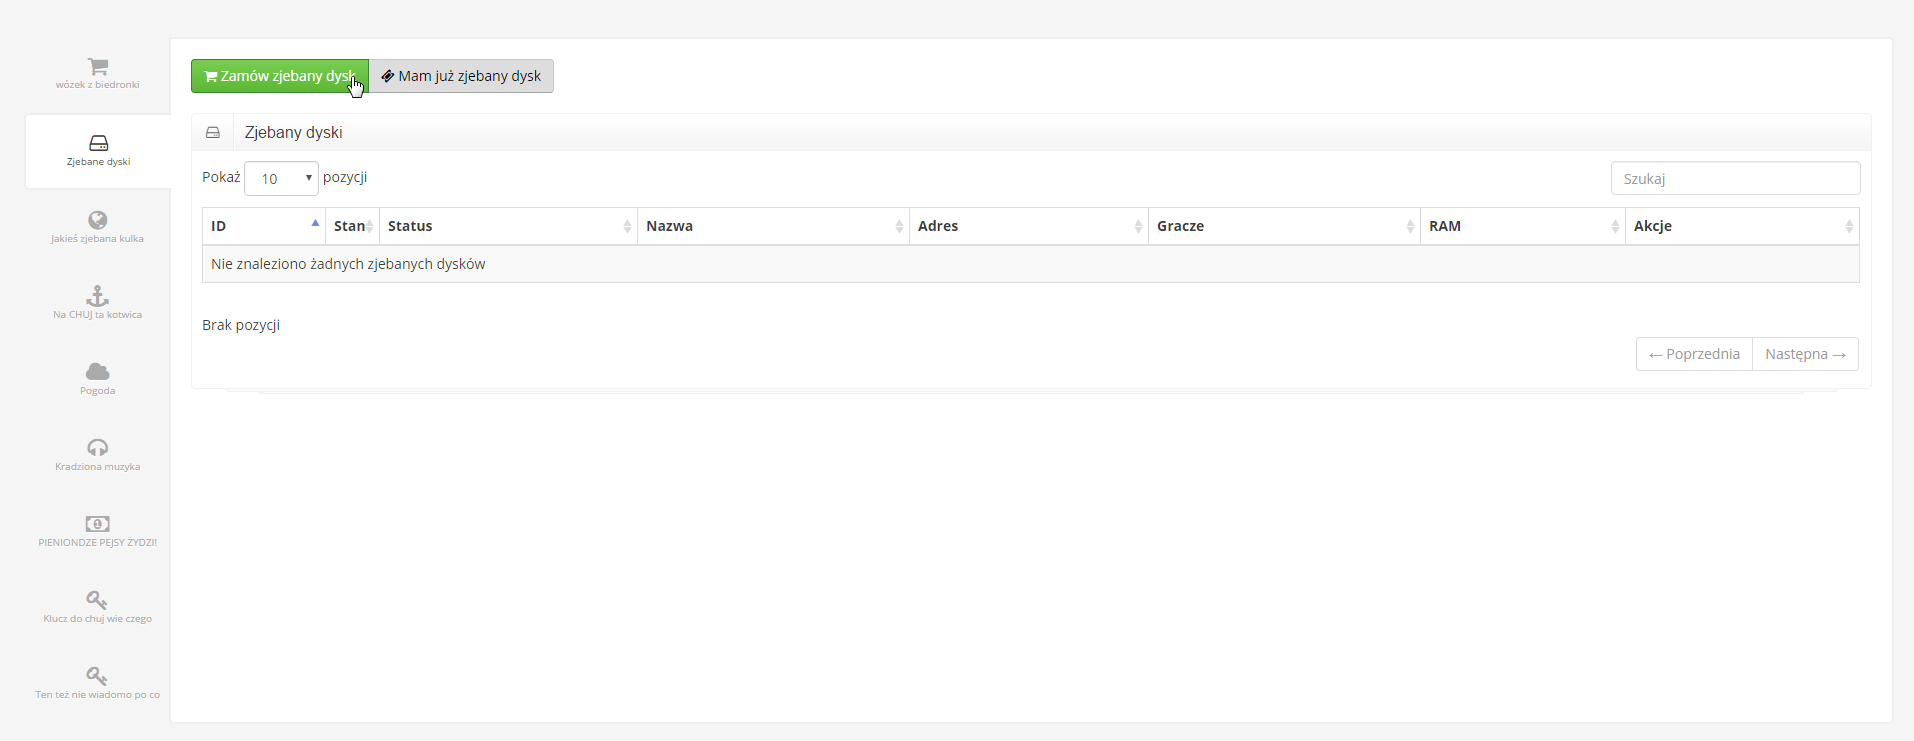Click the drive icon in the panel header
Image resolution: width=1914 pixels, height=741 pixels.
(213, 132)
